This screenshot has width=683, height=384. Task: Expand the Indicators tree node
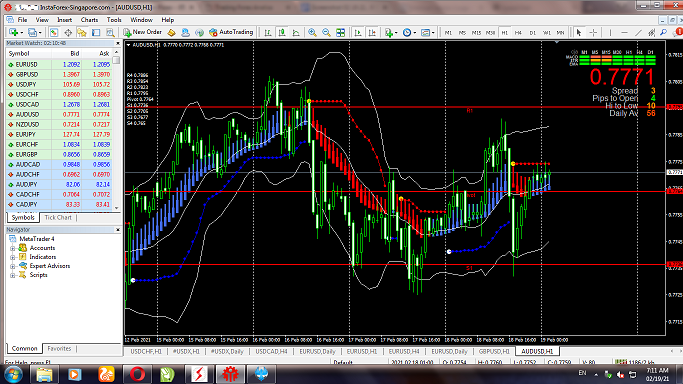coord(13,257)
